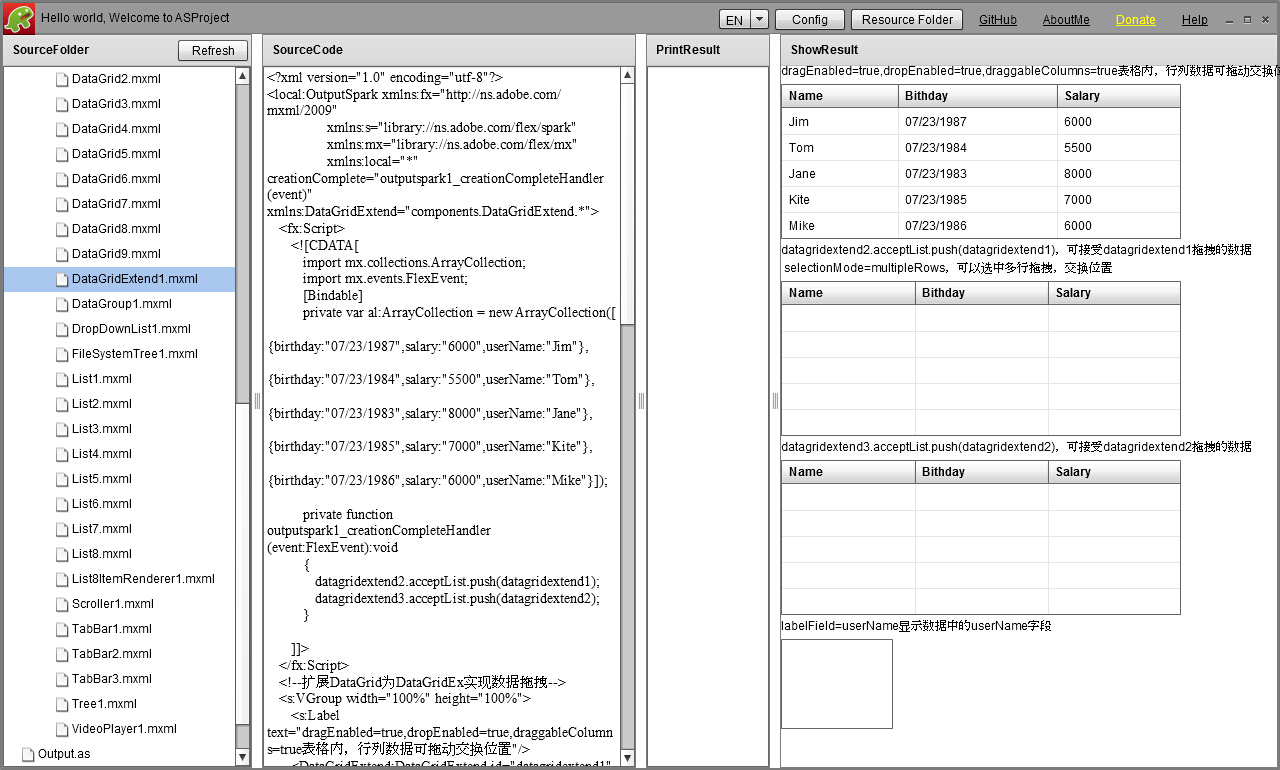The width and height of the screenshot is (1280, 770).
Task: Click file icon next to List8.mxml
Action: pos(61,554)
